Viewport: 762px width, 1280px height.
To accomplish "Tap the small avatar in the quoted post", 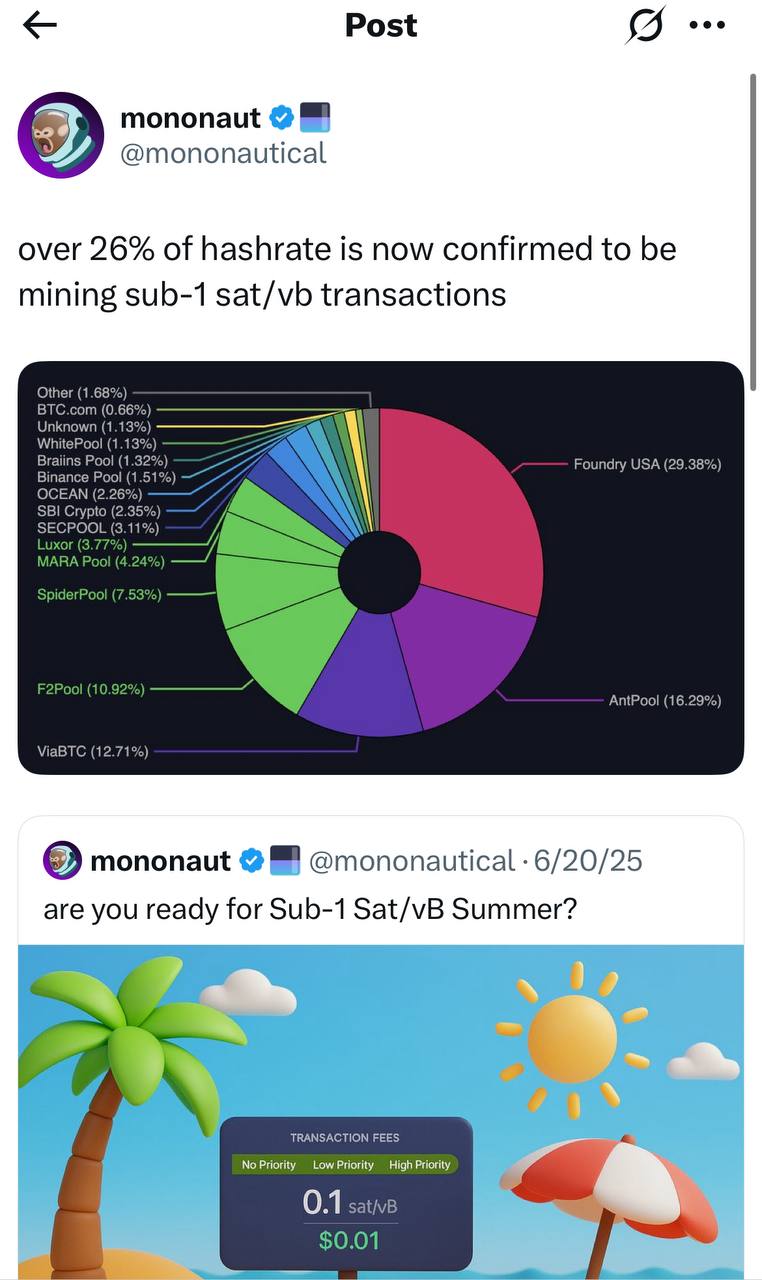I will tap(62, 860).
